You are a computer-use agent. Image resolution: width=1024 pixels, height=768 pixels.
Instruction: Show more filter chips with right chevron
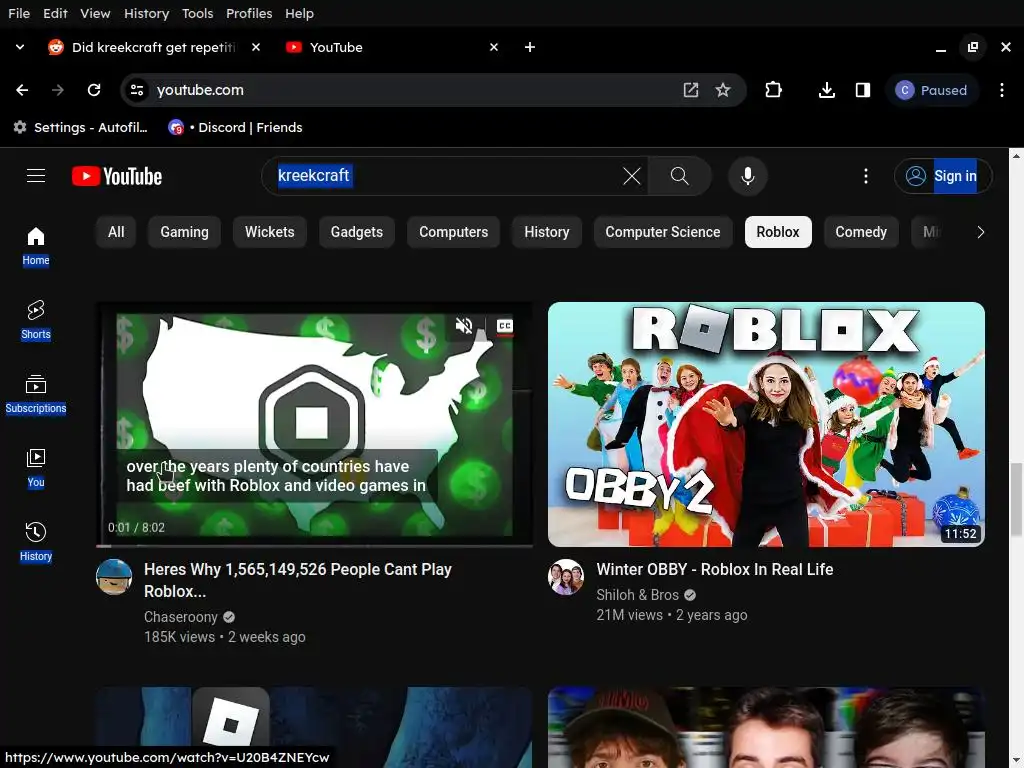[x=980, y=232]
